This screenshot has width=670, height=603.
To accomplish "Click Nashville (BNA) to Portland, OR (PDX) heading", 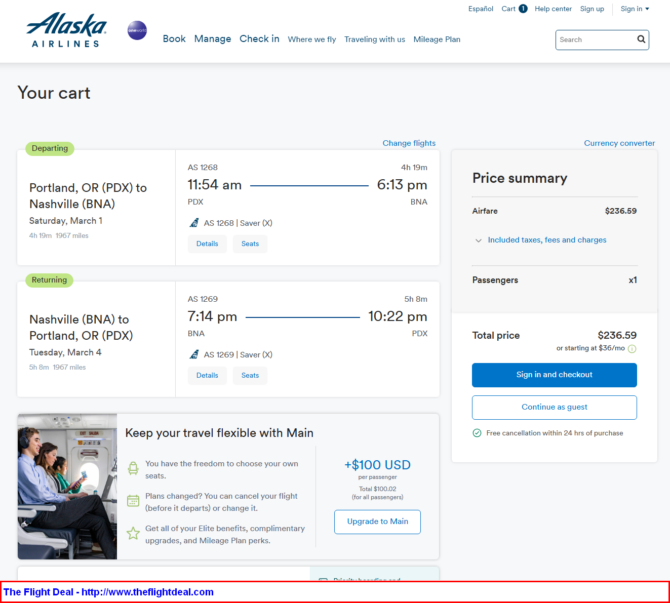I will click(81, 327).
